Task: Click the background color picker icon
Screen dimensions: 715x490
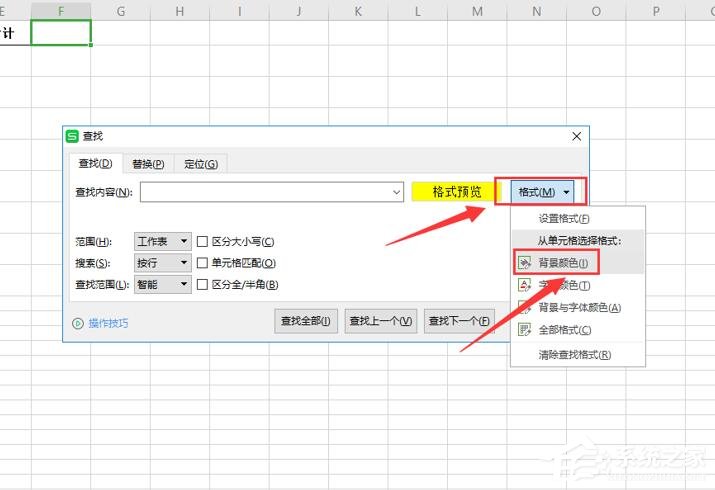Action: [x=523, y=263]
